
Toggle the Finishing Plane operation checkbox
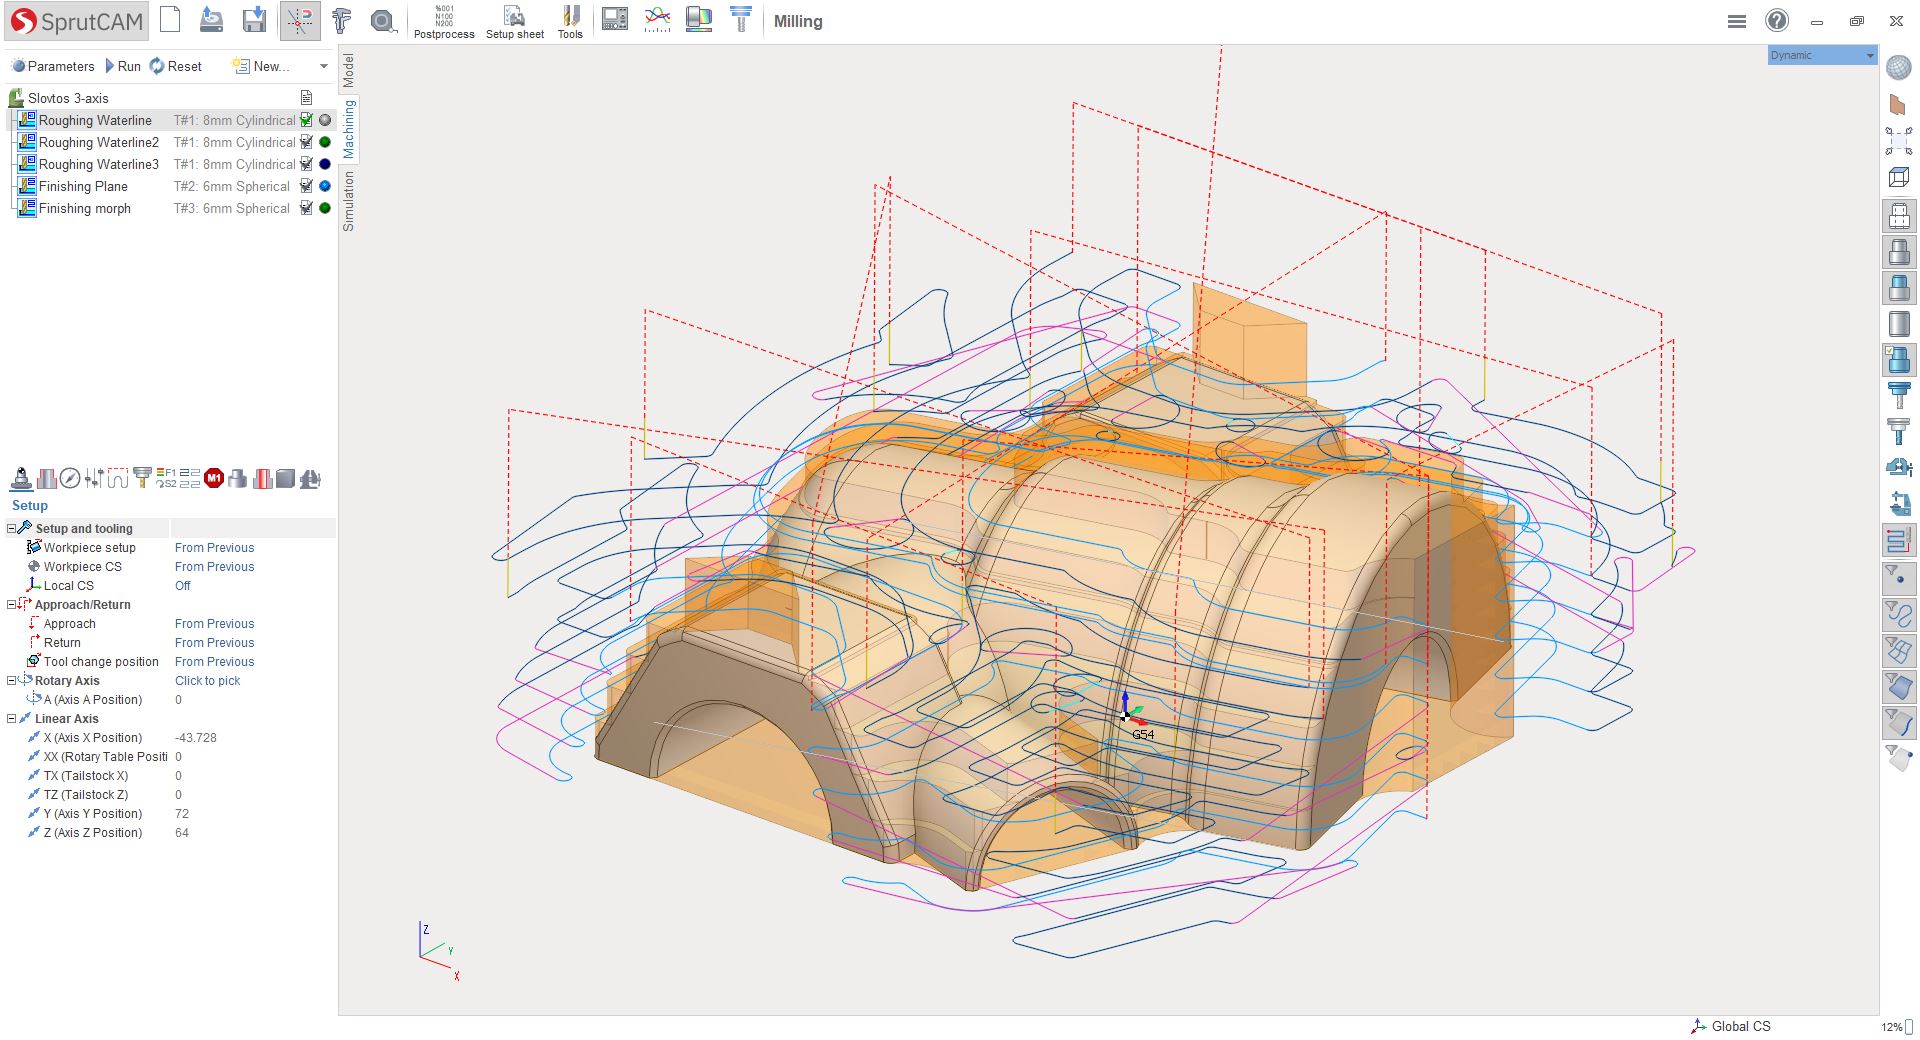click(307, 186)
